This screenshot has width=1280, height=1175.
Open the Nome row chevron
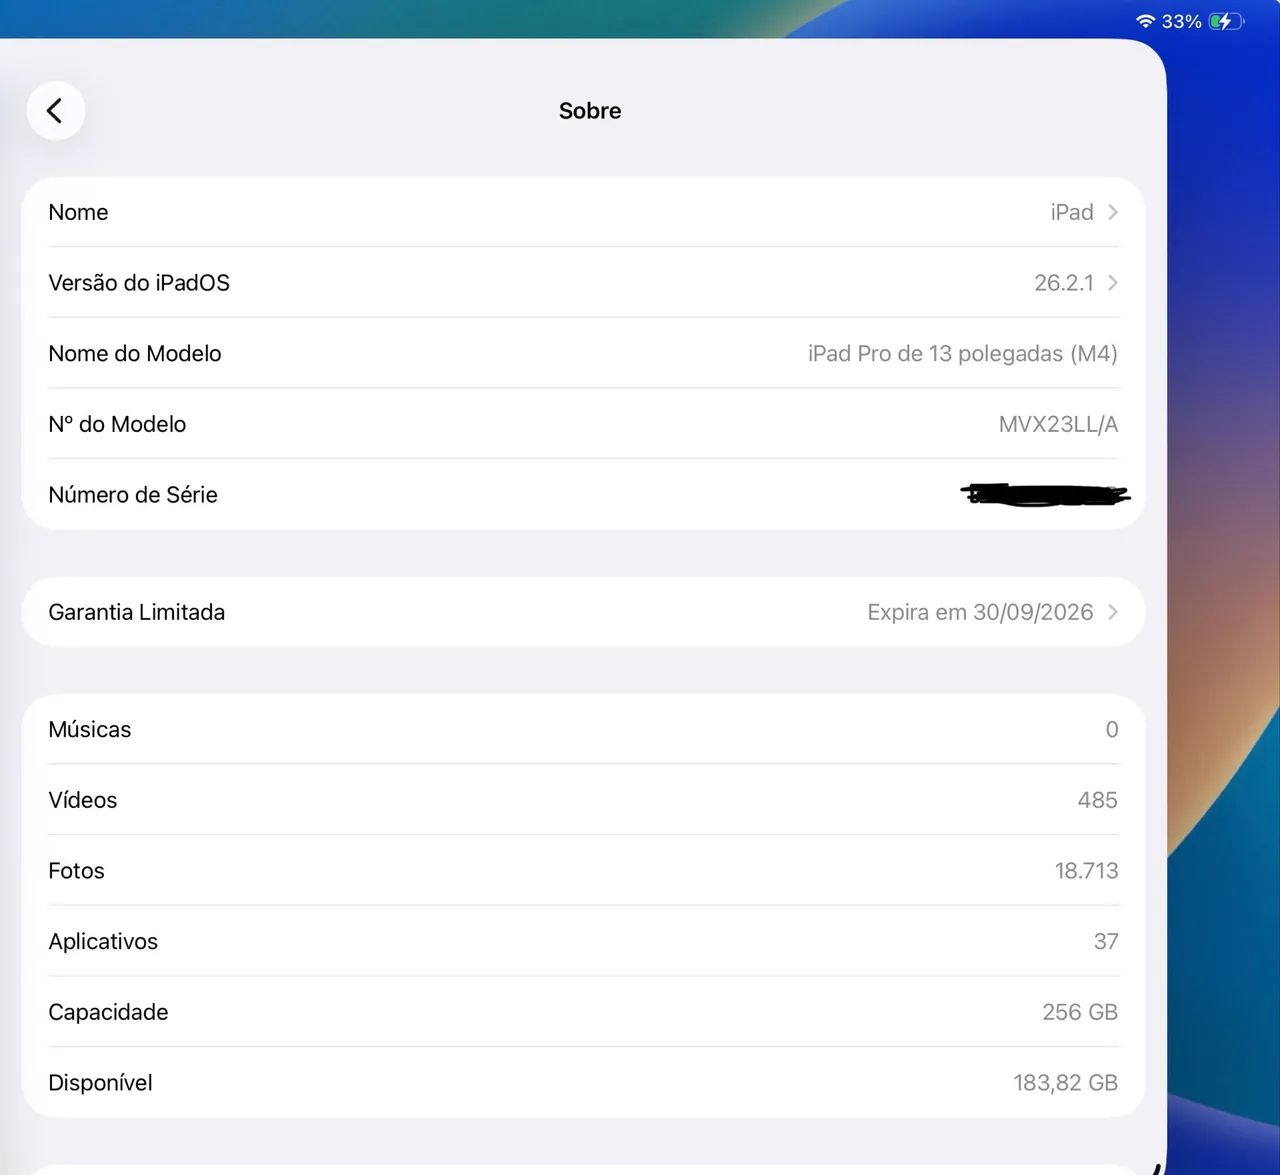(x=1112, y=212)
